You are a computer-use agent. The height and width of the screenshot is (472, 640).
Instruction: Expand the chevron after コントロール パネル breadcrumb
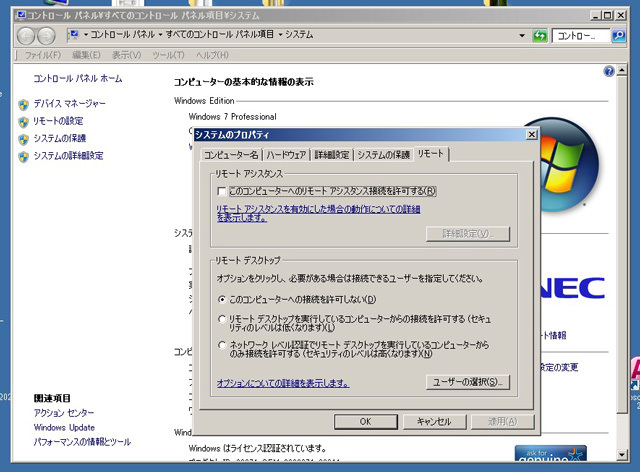(160, 35)
